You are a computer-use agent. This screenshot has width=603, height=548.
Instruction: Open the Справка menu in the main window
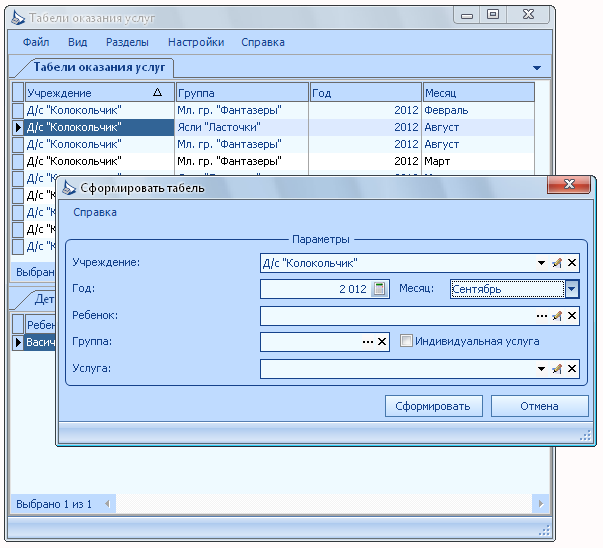(x=263, y=42)
